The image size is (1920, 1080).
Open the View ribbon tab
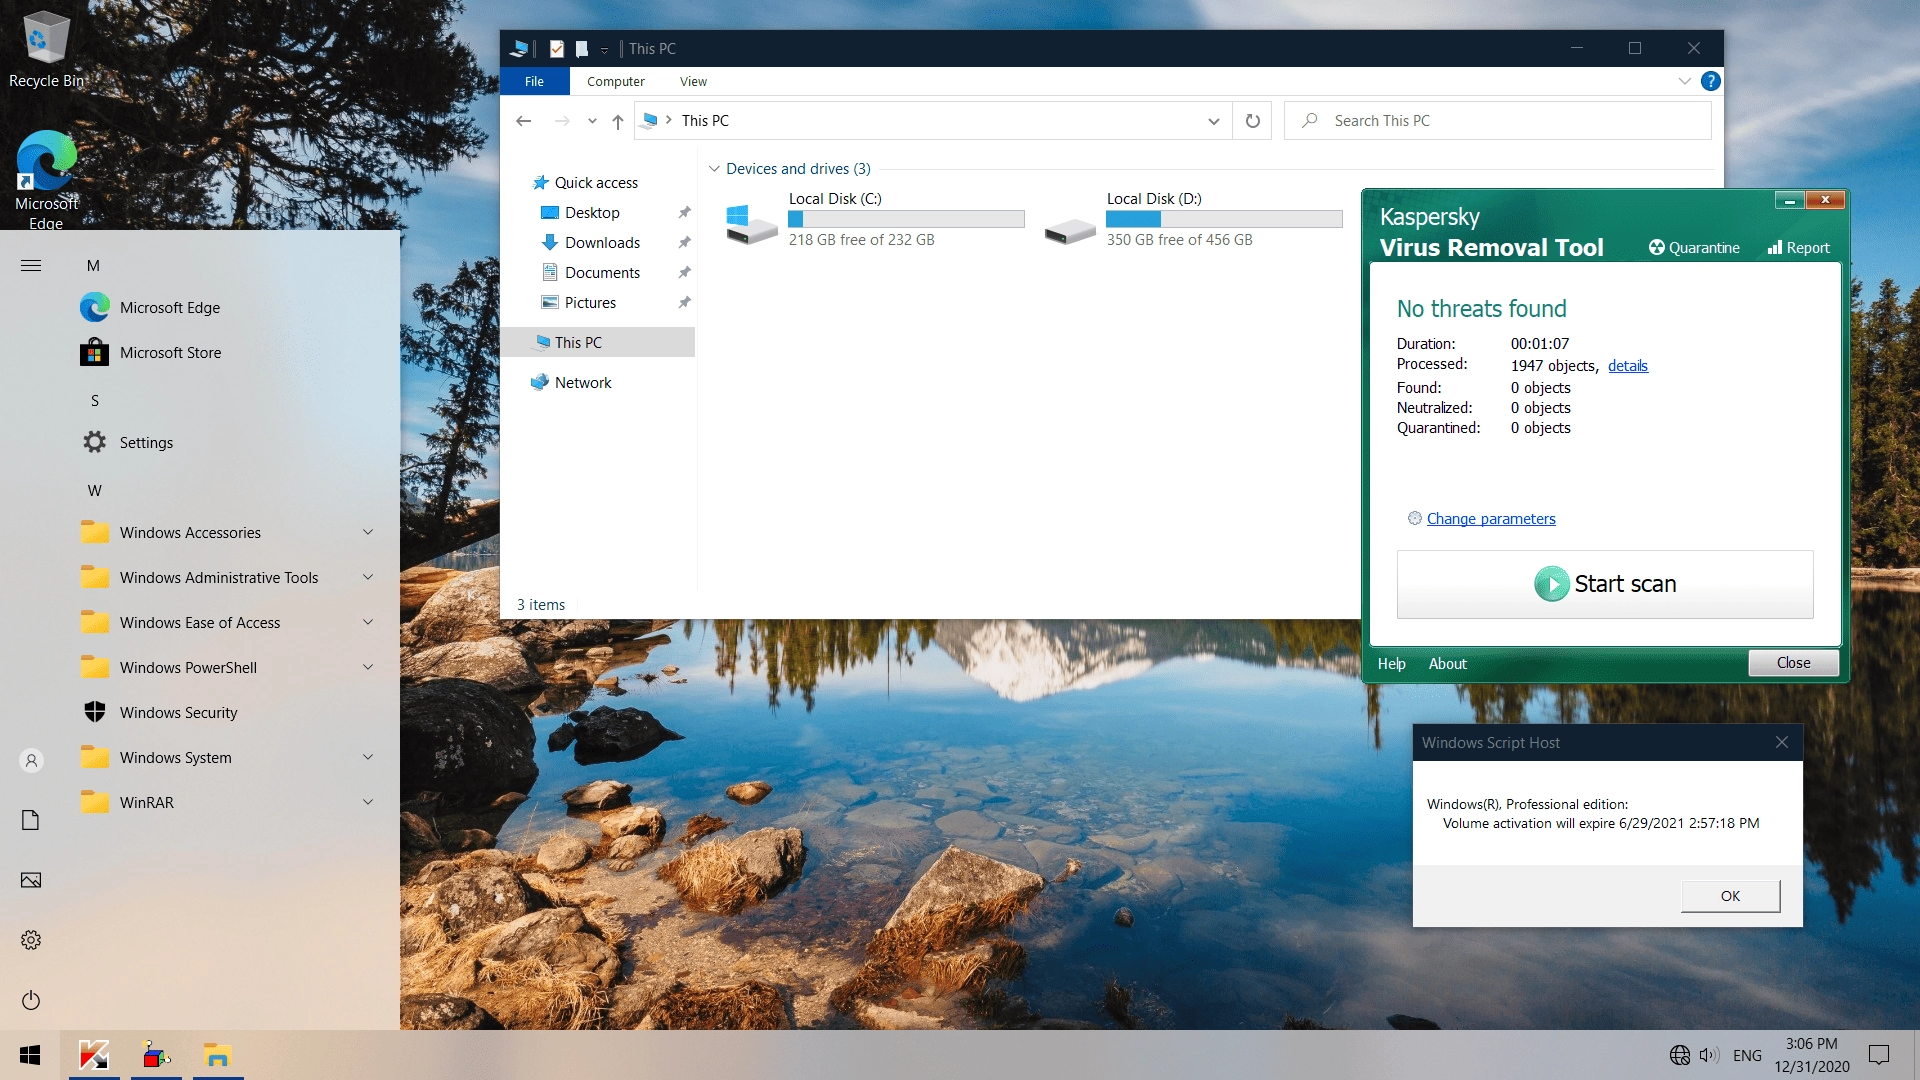[x=693, y=81]
